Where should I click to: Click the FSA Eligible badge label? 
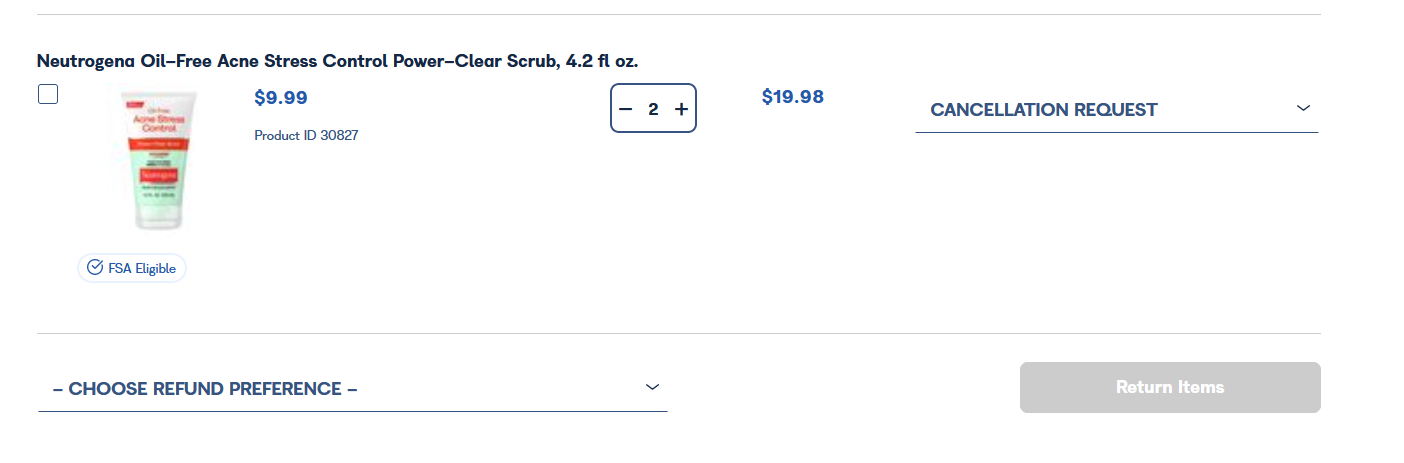point(142,268)
